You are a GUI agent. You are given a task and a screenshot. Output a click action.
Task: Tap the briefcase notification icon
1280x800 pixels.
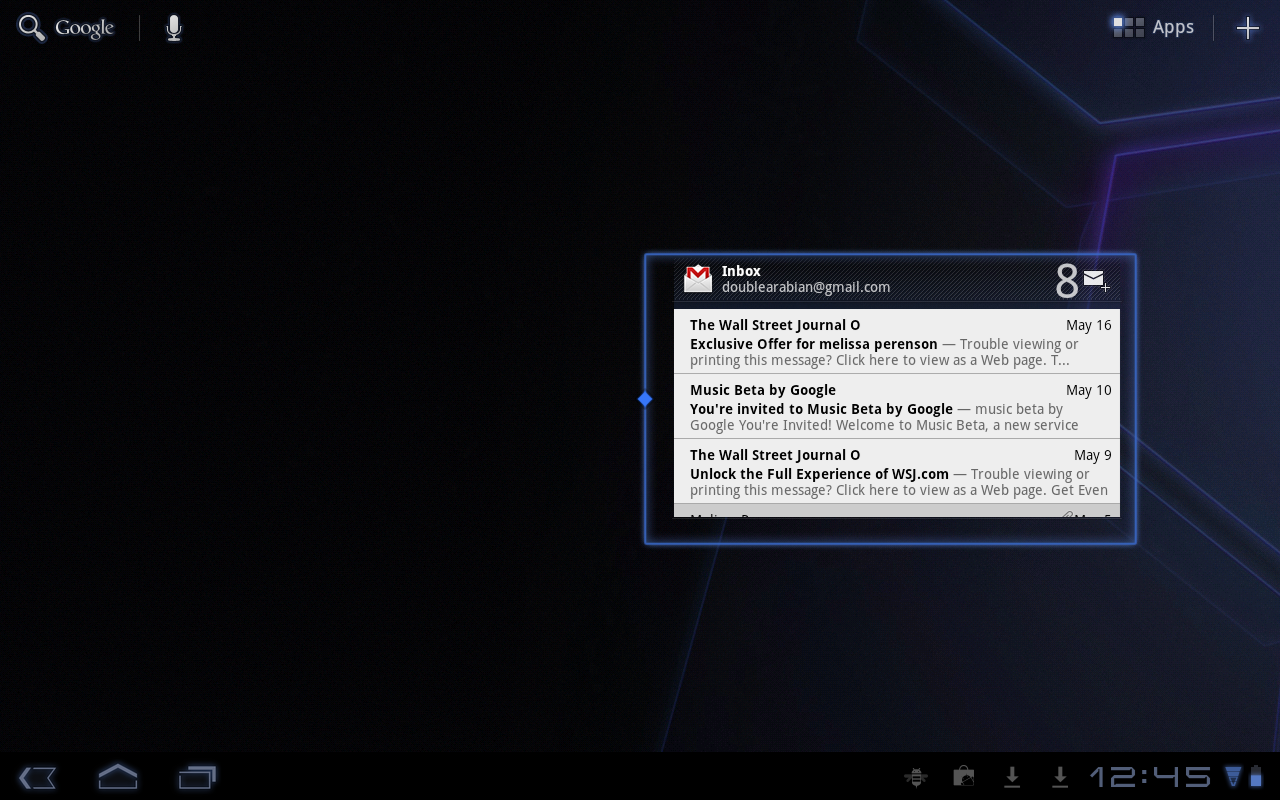pyautogui.click(x=964, y=777)
